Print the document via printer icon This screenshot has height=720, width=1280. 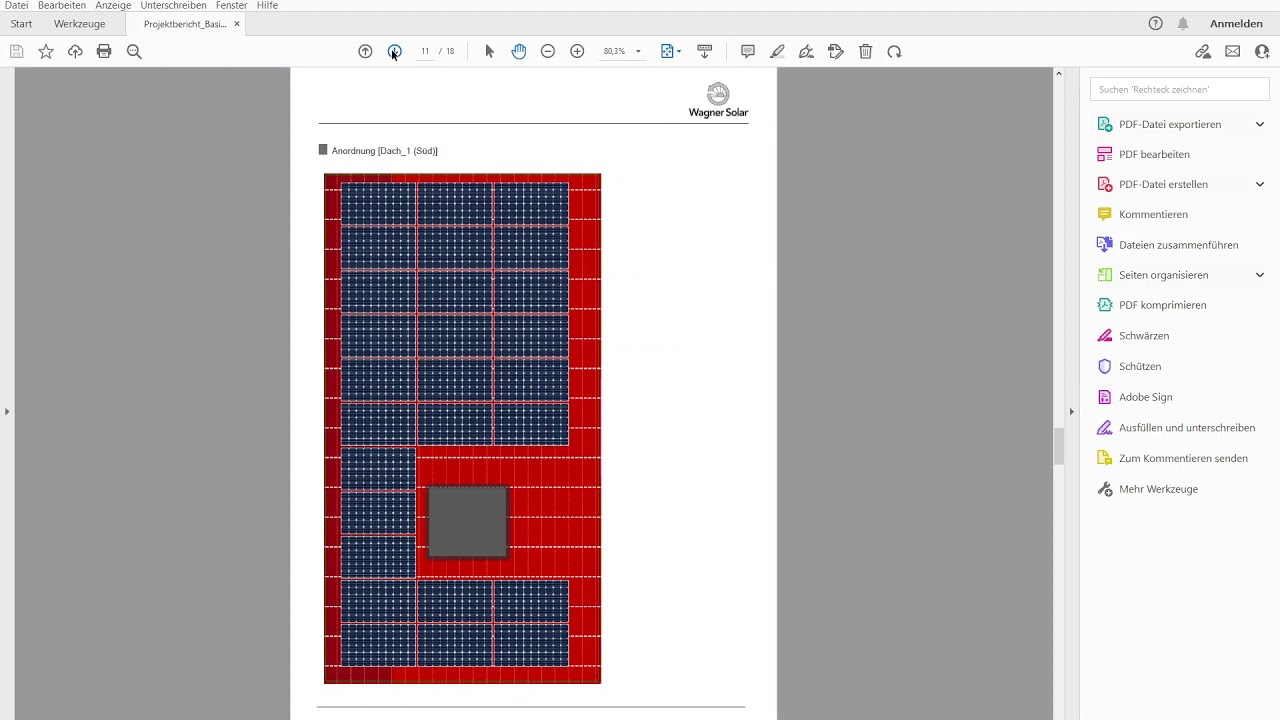click(104, 51)
